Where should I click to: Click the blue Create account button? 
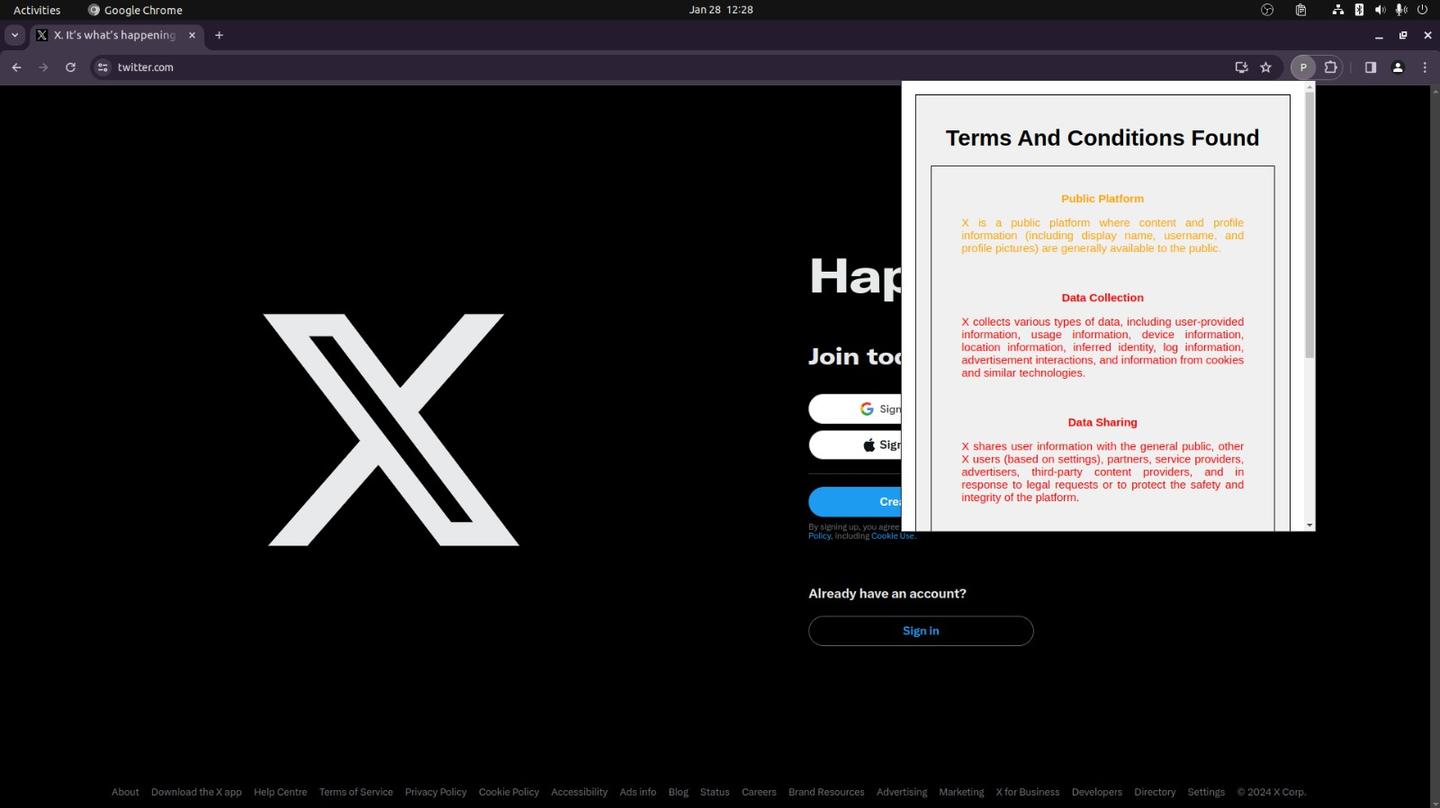pos(855,502)
